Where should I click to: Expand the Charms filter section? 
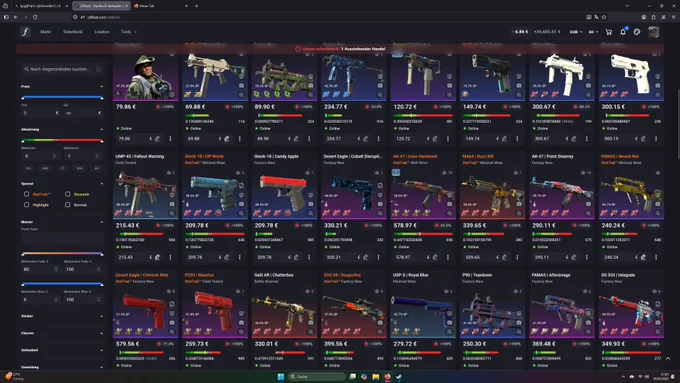(62, 333)
